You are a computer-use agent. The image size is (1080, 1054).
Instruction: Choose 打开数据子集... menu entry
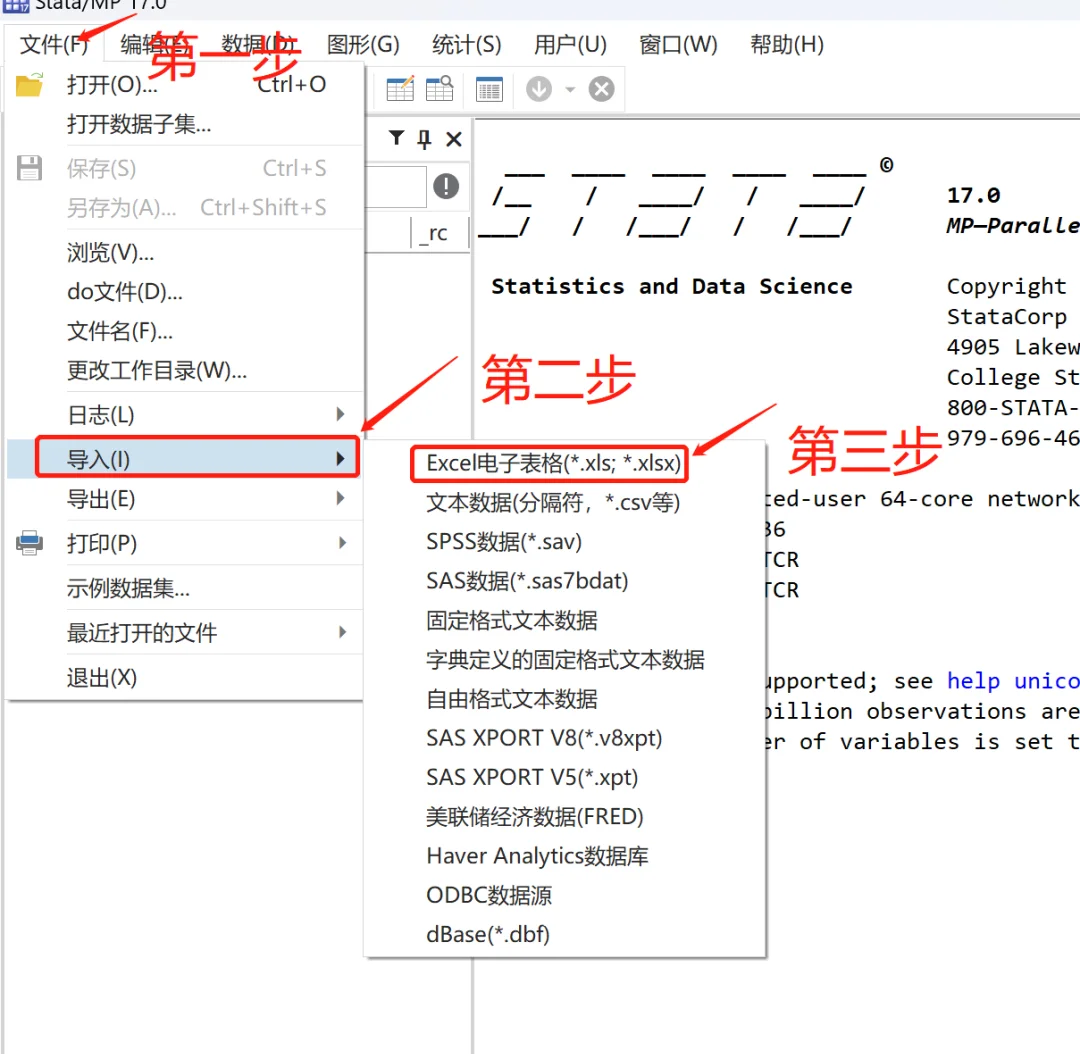(x=185, y=125)
